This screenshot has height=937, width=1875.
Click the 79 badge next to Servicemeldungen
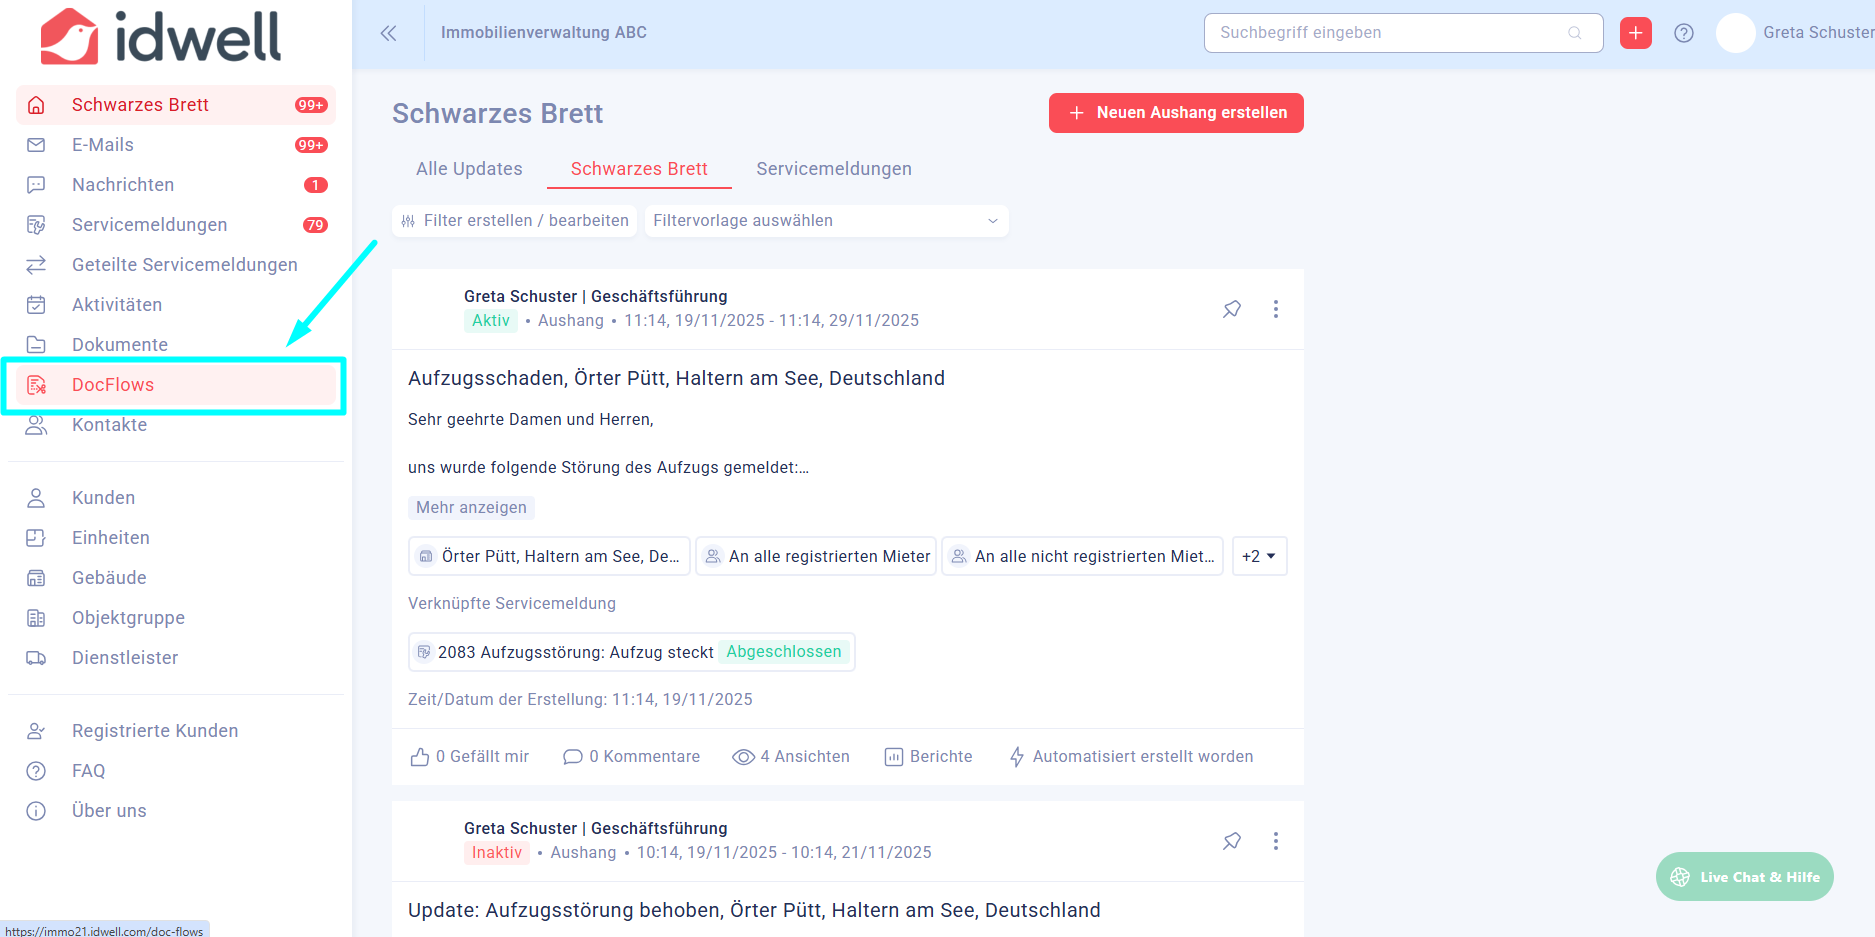pyautogui.click(x=315, y=225)
